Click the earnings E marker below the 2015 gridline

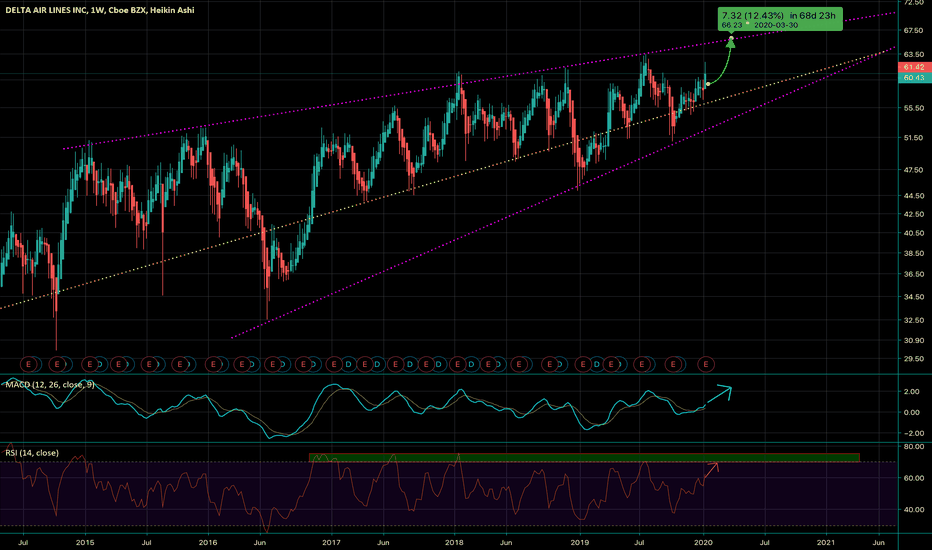pyautogui.click(x=90, y=364)
